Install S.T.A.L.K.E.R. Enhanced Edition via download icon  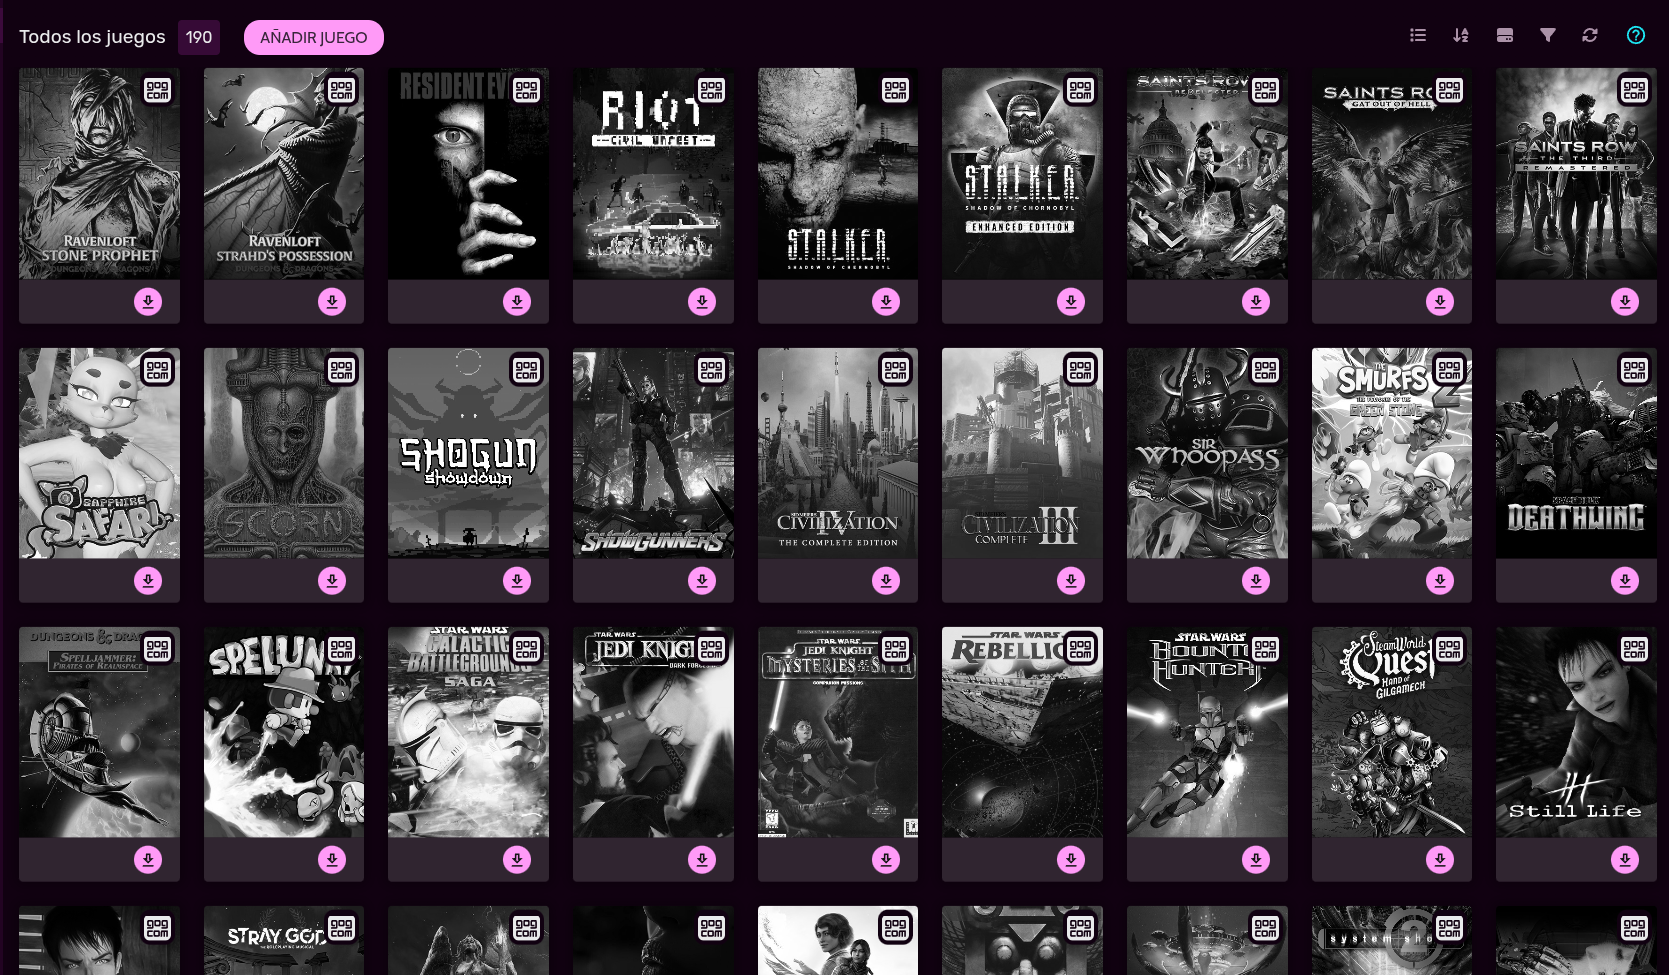coord(1071,301)
